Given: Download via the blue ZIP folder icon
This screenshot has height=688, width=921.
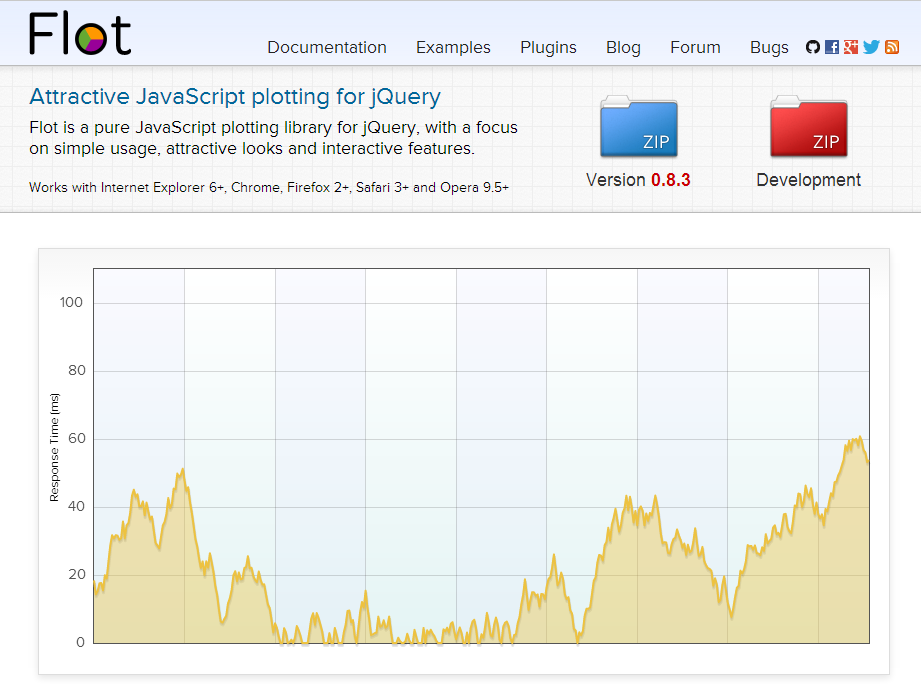Looking at the screenshot, I should click(638, 126).
